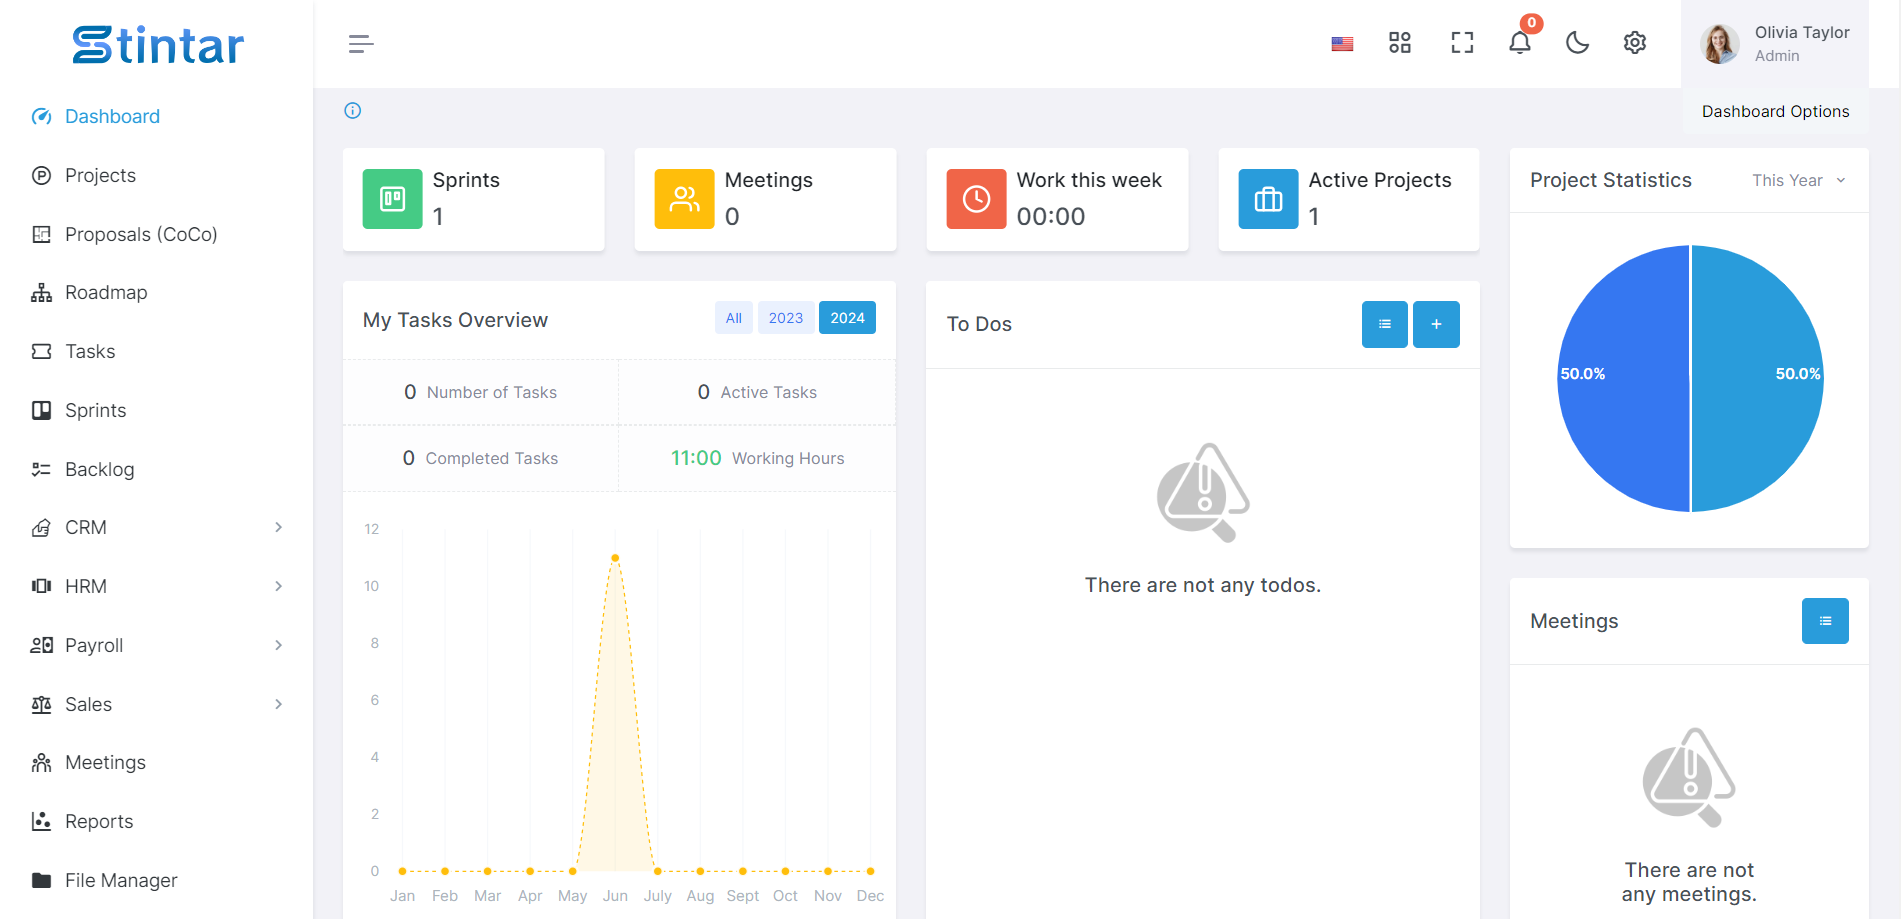Click the right light-blue pie slice

tap(1757, 379)
